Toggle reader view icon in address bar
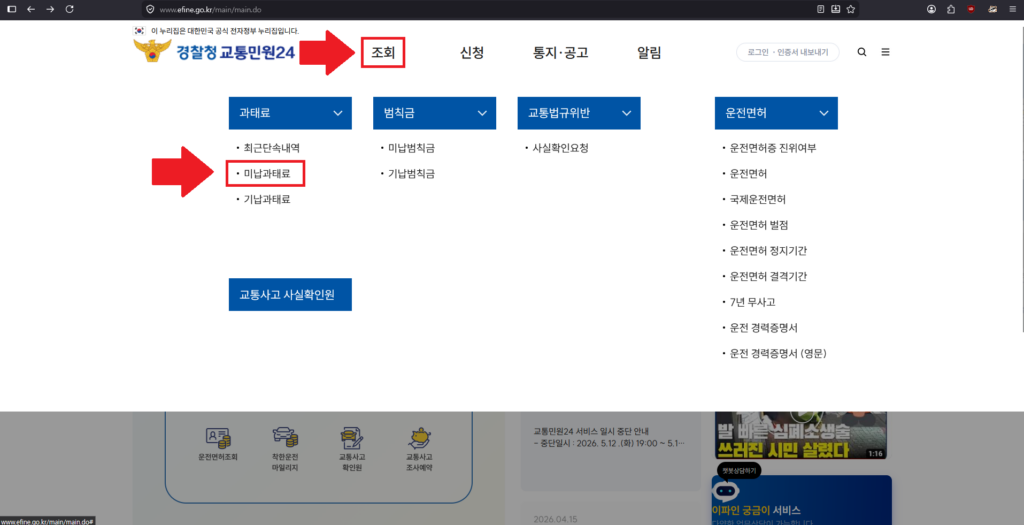This screenshot has height=525, width=1024. pyautogui.click(x=820, y=9)
